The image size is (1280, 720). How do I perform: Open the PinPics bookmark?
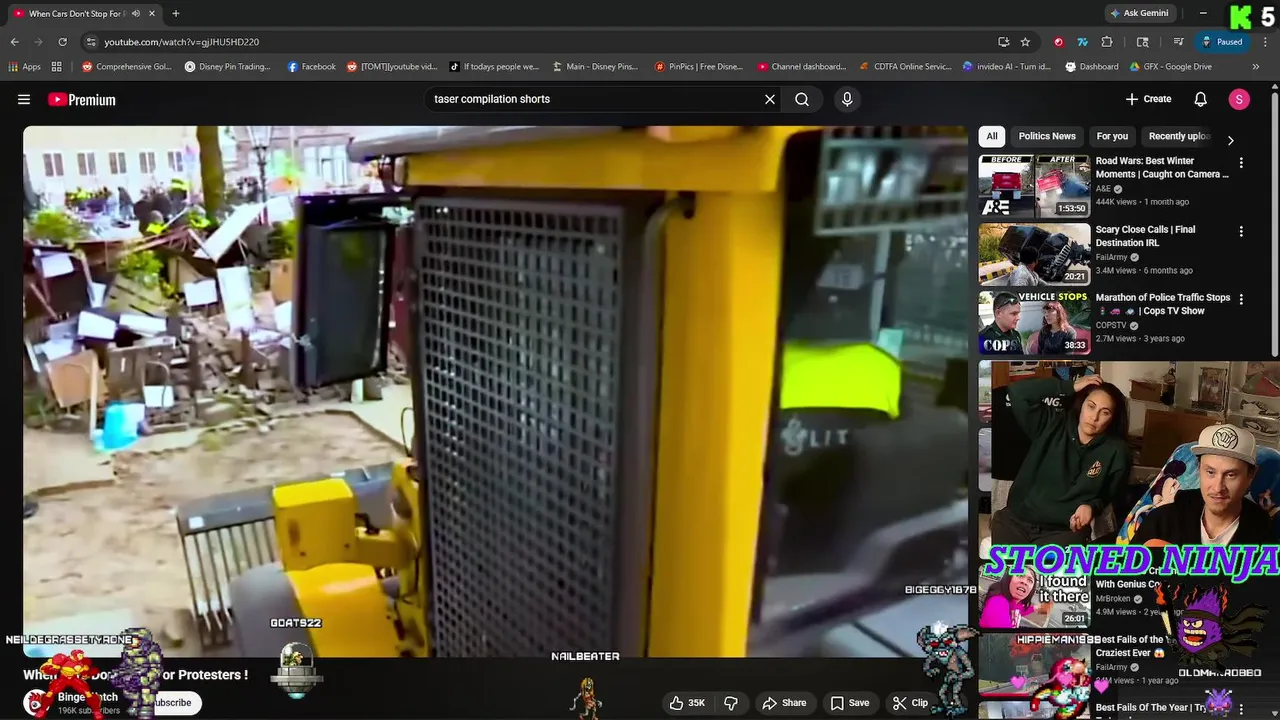[698, 67]
